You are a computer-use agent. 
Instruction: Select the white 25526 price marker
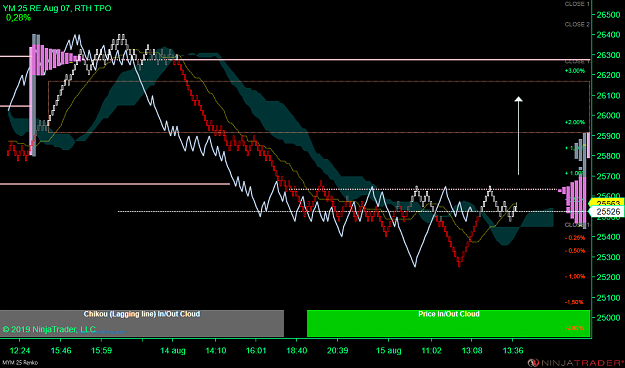click(x=608, y=212)
